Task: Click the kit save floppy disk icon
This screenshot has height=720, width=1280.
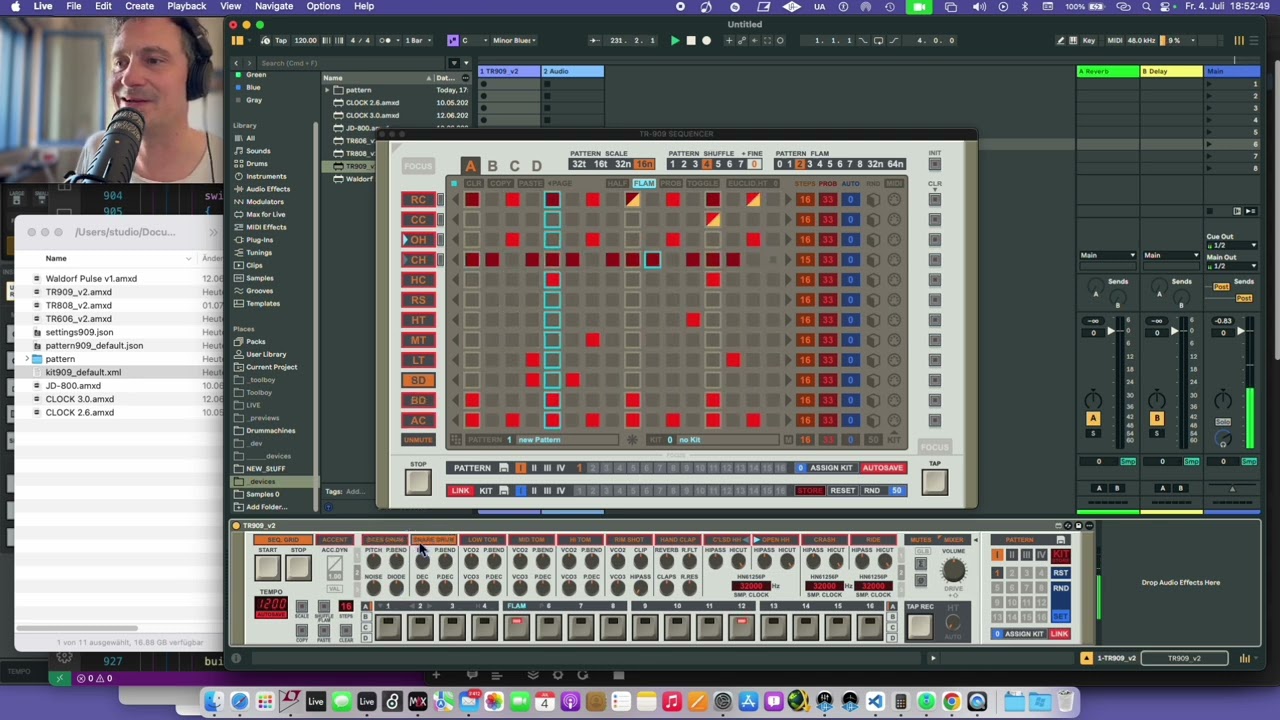Action: pyautogui.click(x=504, y=491)
